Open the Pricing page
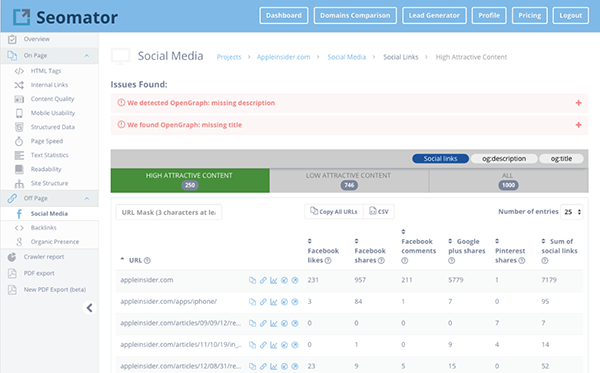Screen dimensions: 600x373 point(530,16)
